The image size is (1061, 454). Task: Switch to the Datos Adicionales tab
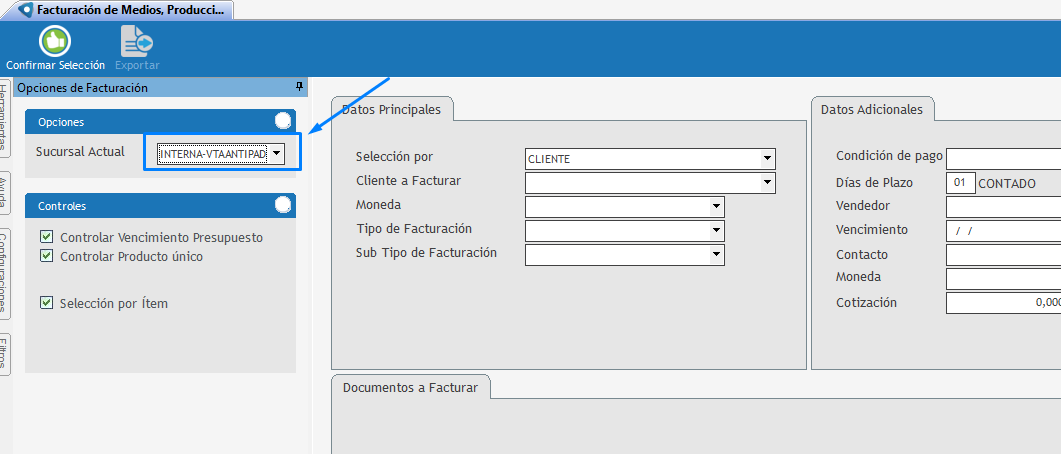[871, 110]
